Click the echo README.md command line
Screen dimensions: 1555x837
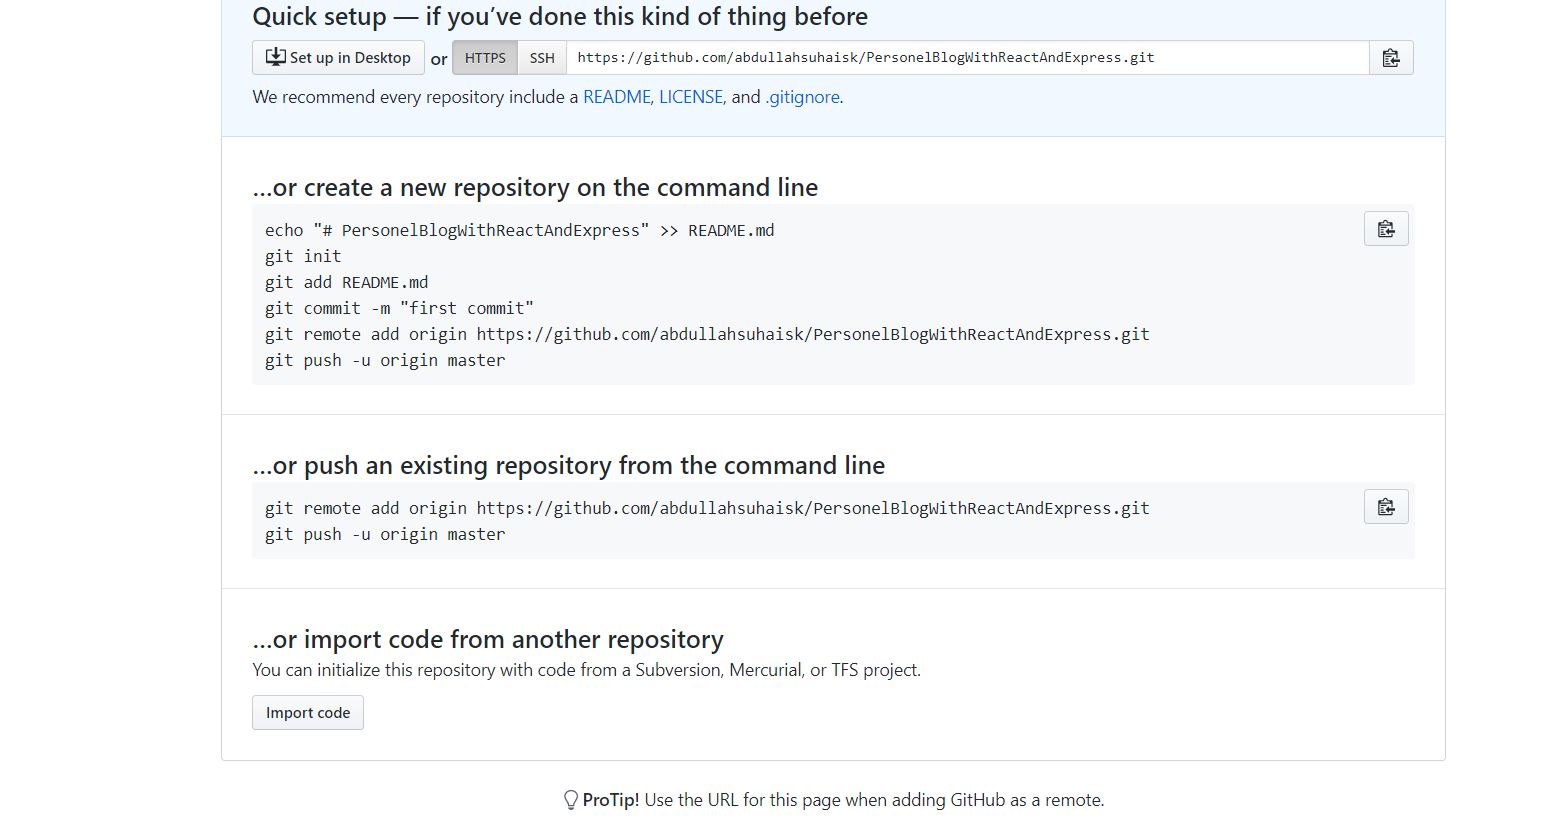pyautogui.click(x=520, y=230)
